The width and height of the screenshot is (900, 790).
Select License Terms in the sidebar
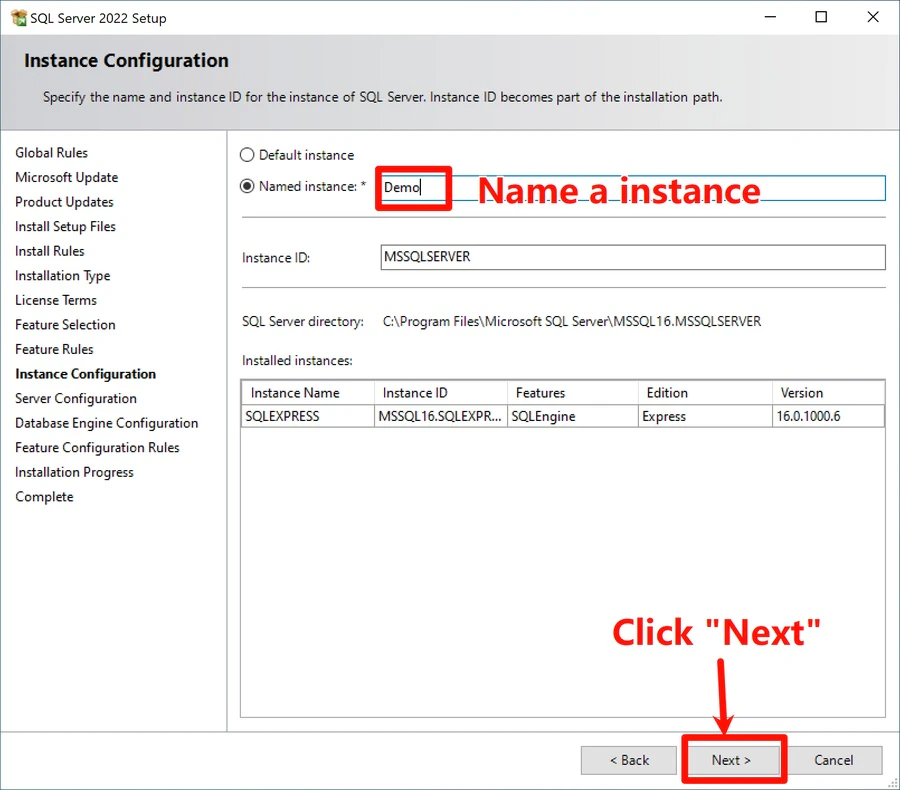(56, 300)
